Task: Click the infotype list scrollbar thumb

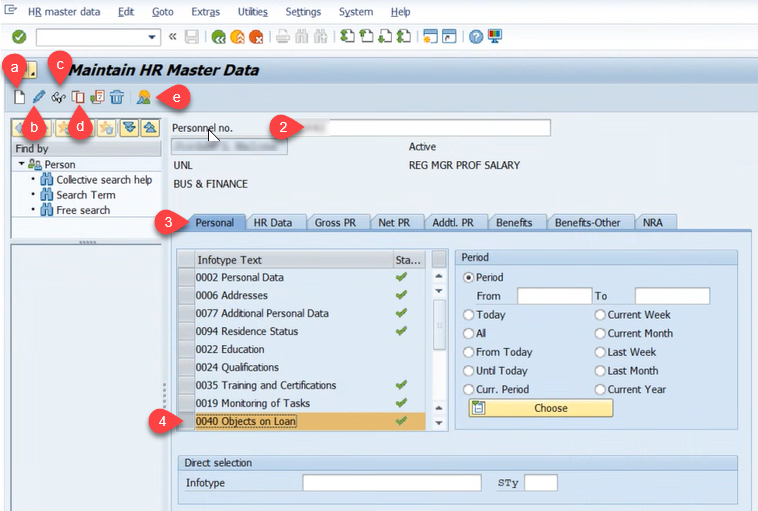Action: (x=439, y=324)
